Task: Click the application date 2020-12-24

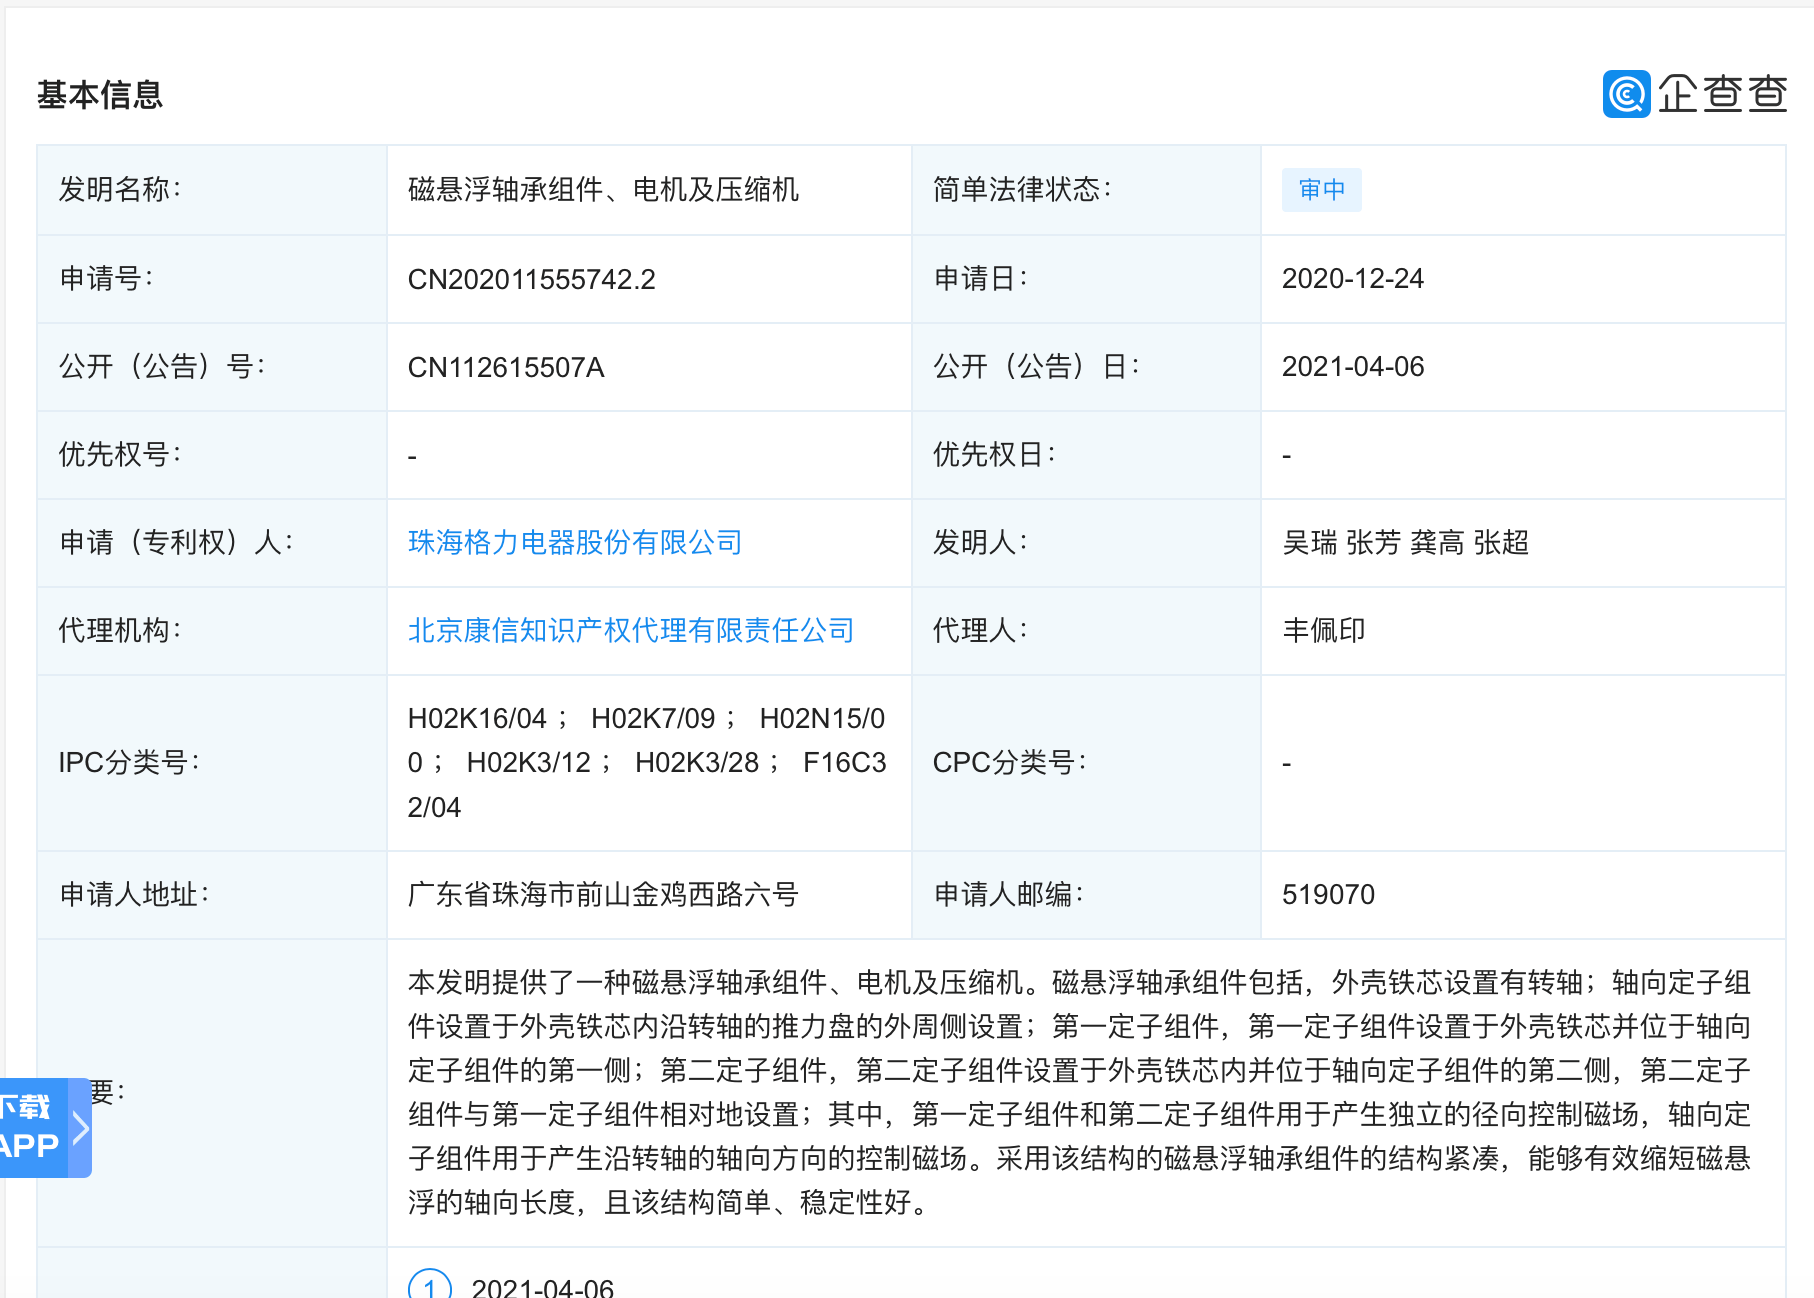Action: coord(1355,279)
